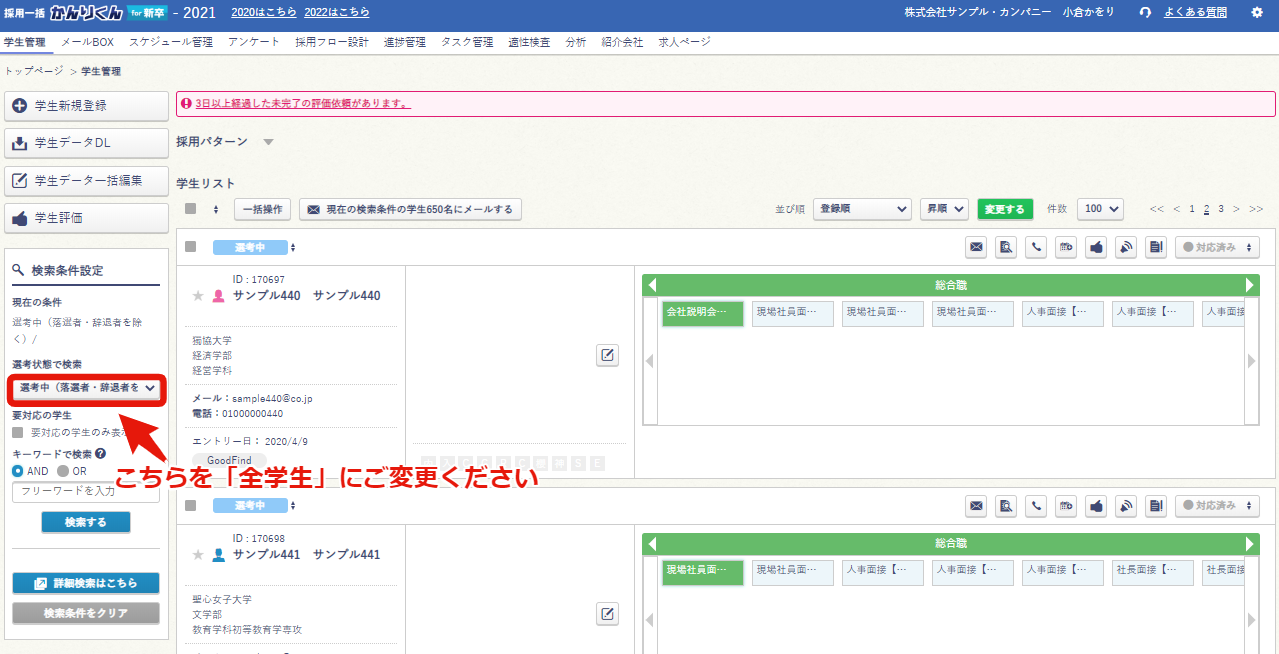Click the 検索する button
The image size is (1279, 654).
click(x=86, y=522)
